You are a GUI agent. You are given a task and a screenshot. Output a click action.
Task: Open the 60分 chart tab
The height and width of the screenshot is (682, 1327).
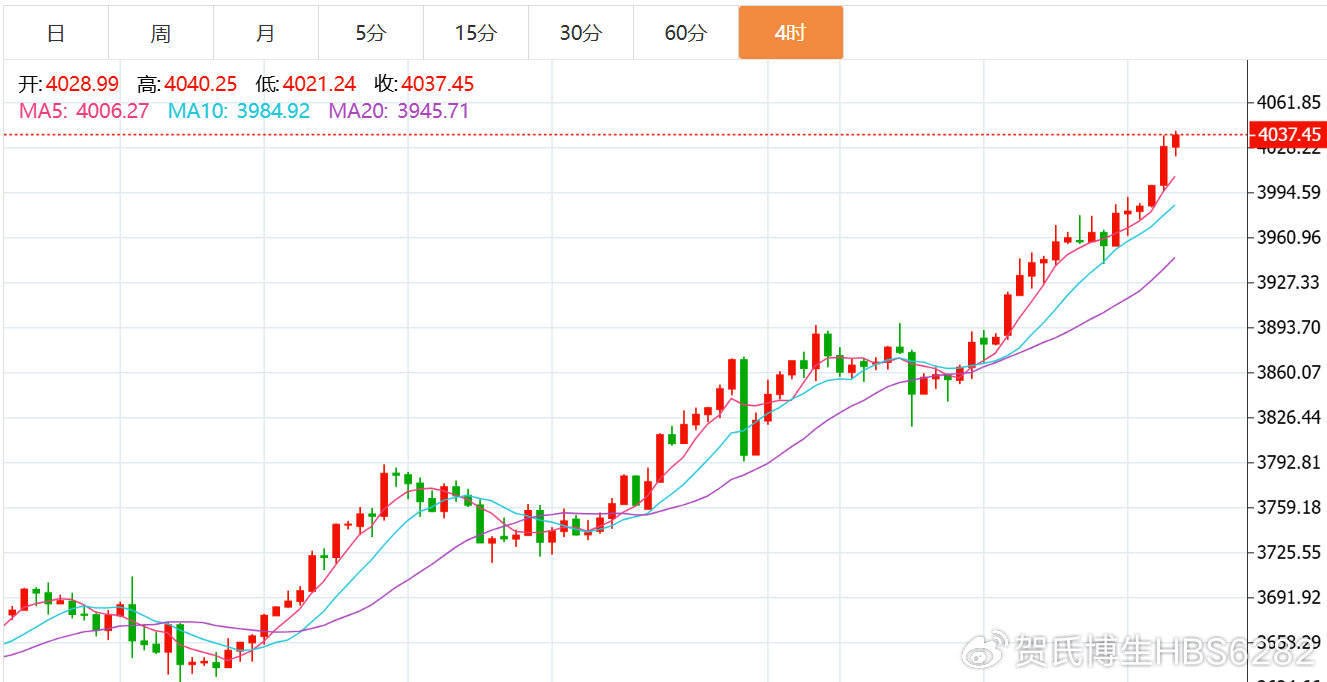(x=685, y=33)
